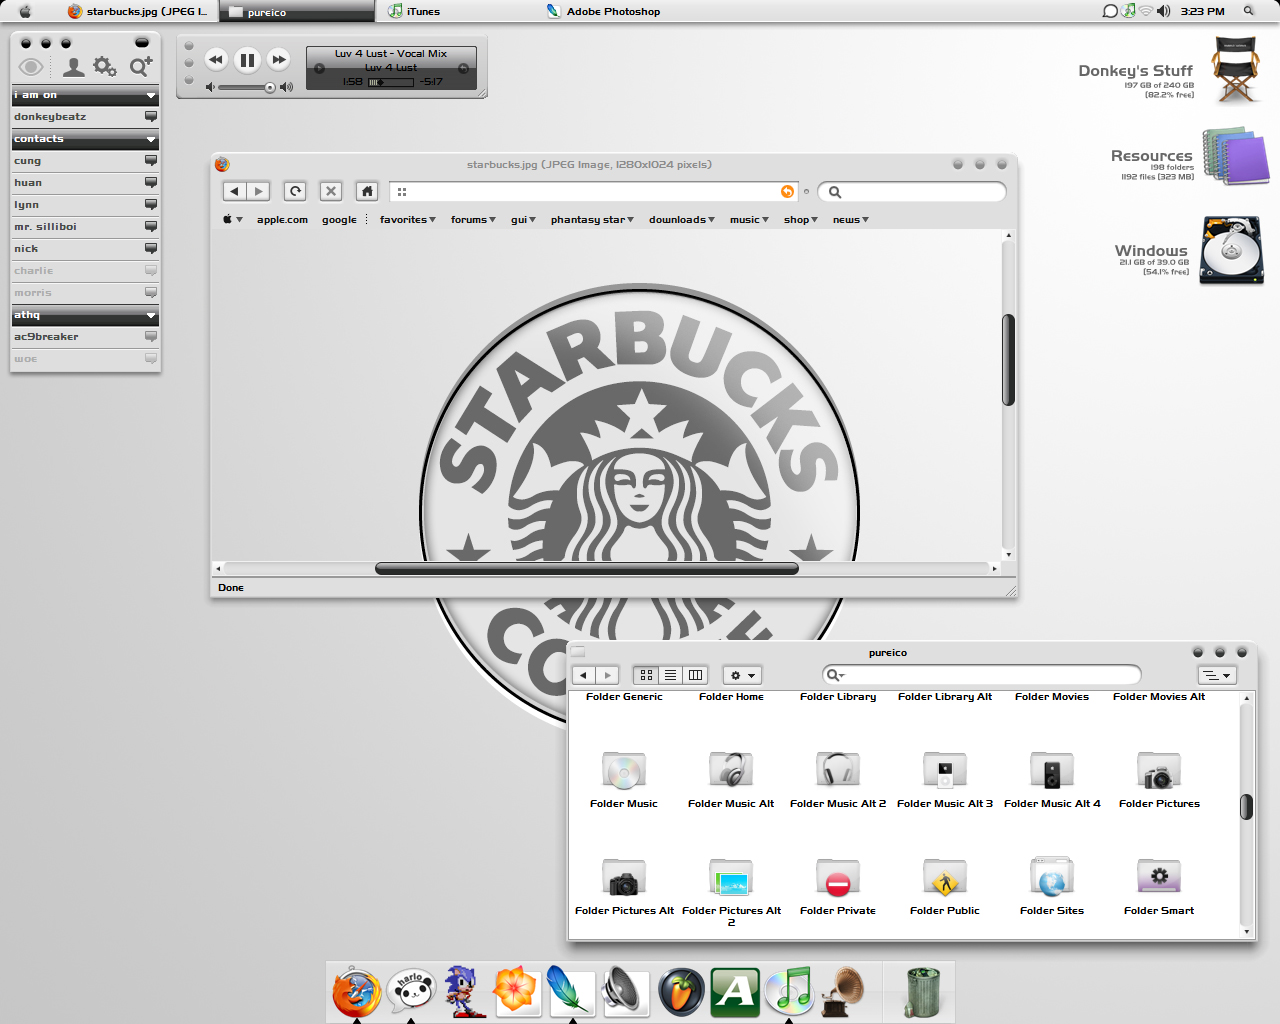Viewport: 1280px width, 1024px height.
Task: Stop loading with the X button
Action: pyautogui.click(x=331, y=191)
